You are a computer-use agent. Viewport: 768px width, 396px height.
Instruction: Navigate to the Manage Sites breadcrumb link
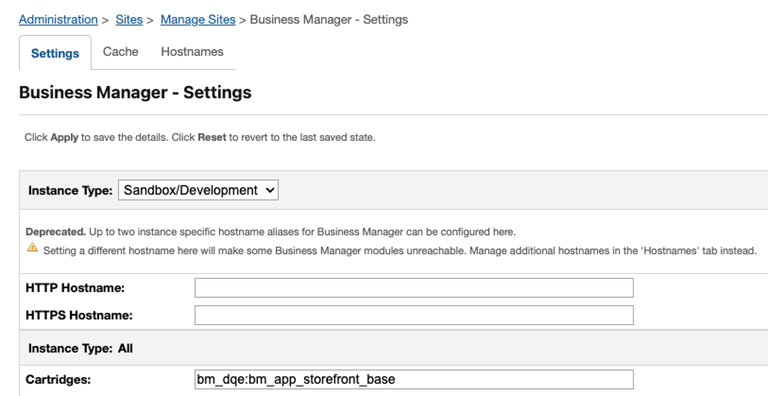point(198,20)
